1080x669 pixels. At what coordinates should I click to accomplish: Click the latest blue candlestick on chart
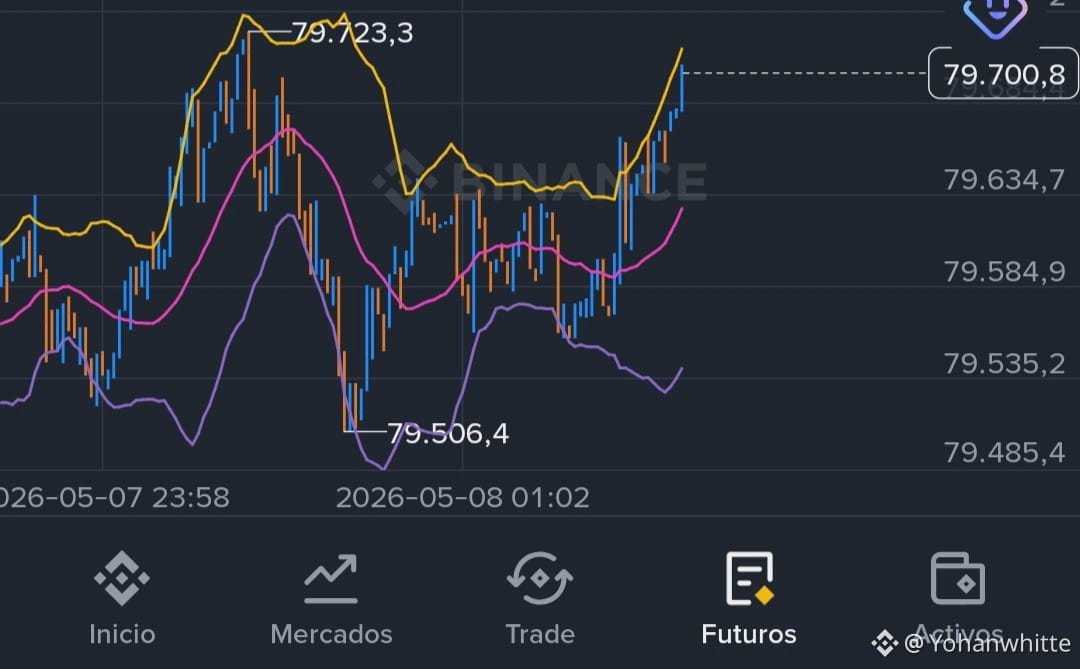click(x=682, y=88)
